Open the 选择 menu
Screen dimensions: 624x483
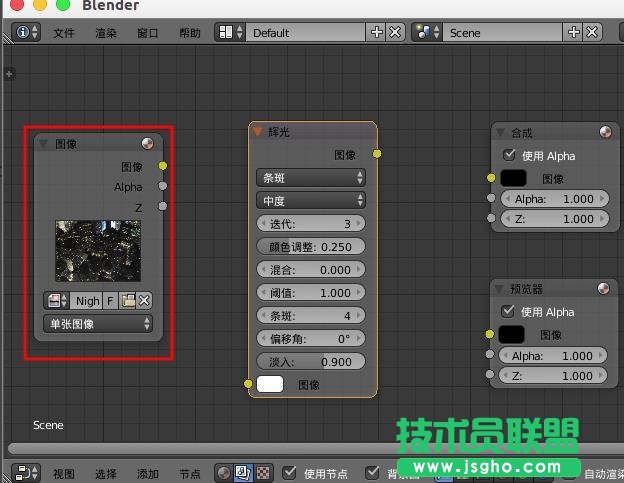click(x=106, y=474)
